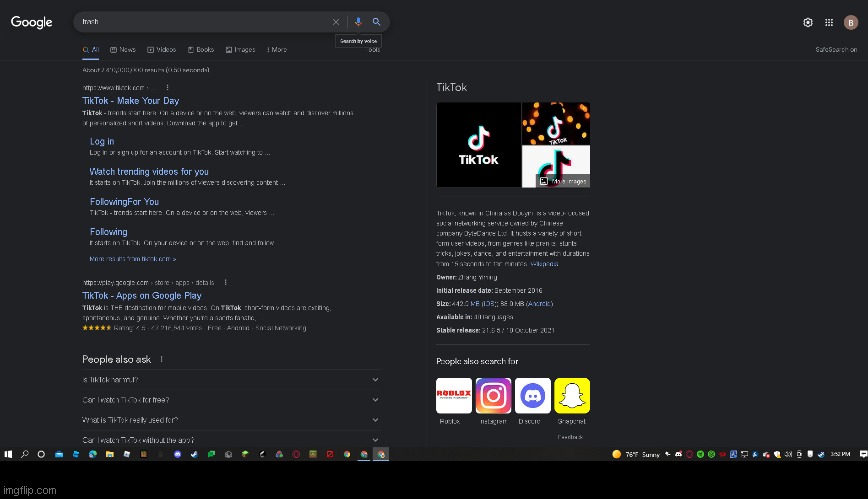Image resolution: width=868 pixels, height=499 pixels.
Task: Click the Instagram related search icon
Action: pos(493,395)
